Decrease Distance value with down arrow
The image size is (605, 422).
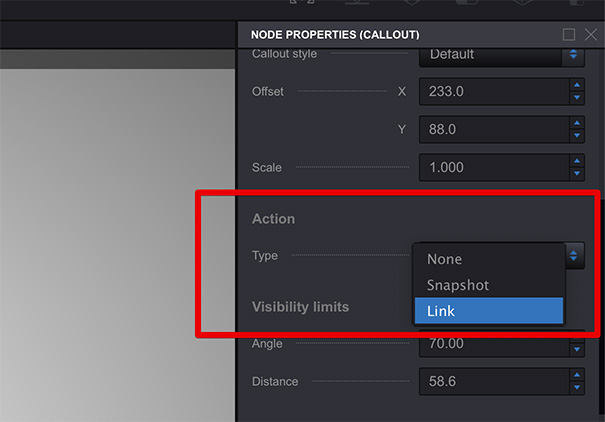click(577, 387)
